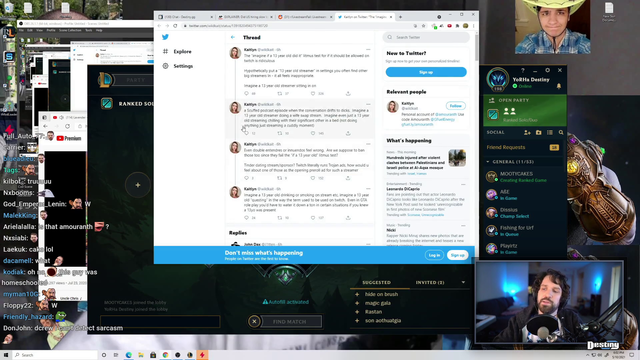Open more options on first tweet
This screenshot has height=360, width=640.
[368, 50]
